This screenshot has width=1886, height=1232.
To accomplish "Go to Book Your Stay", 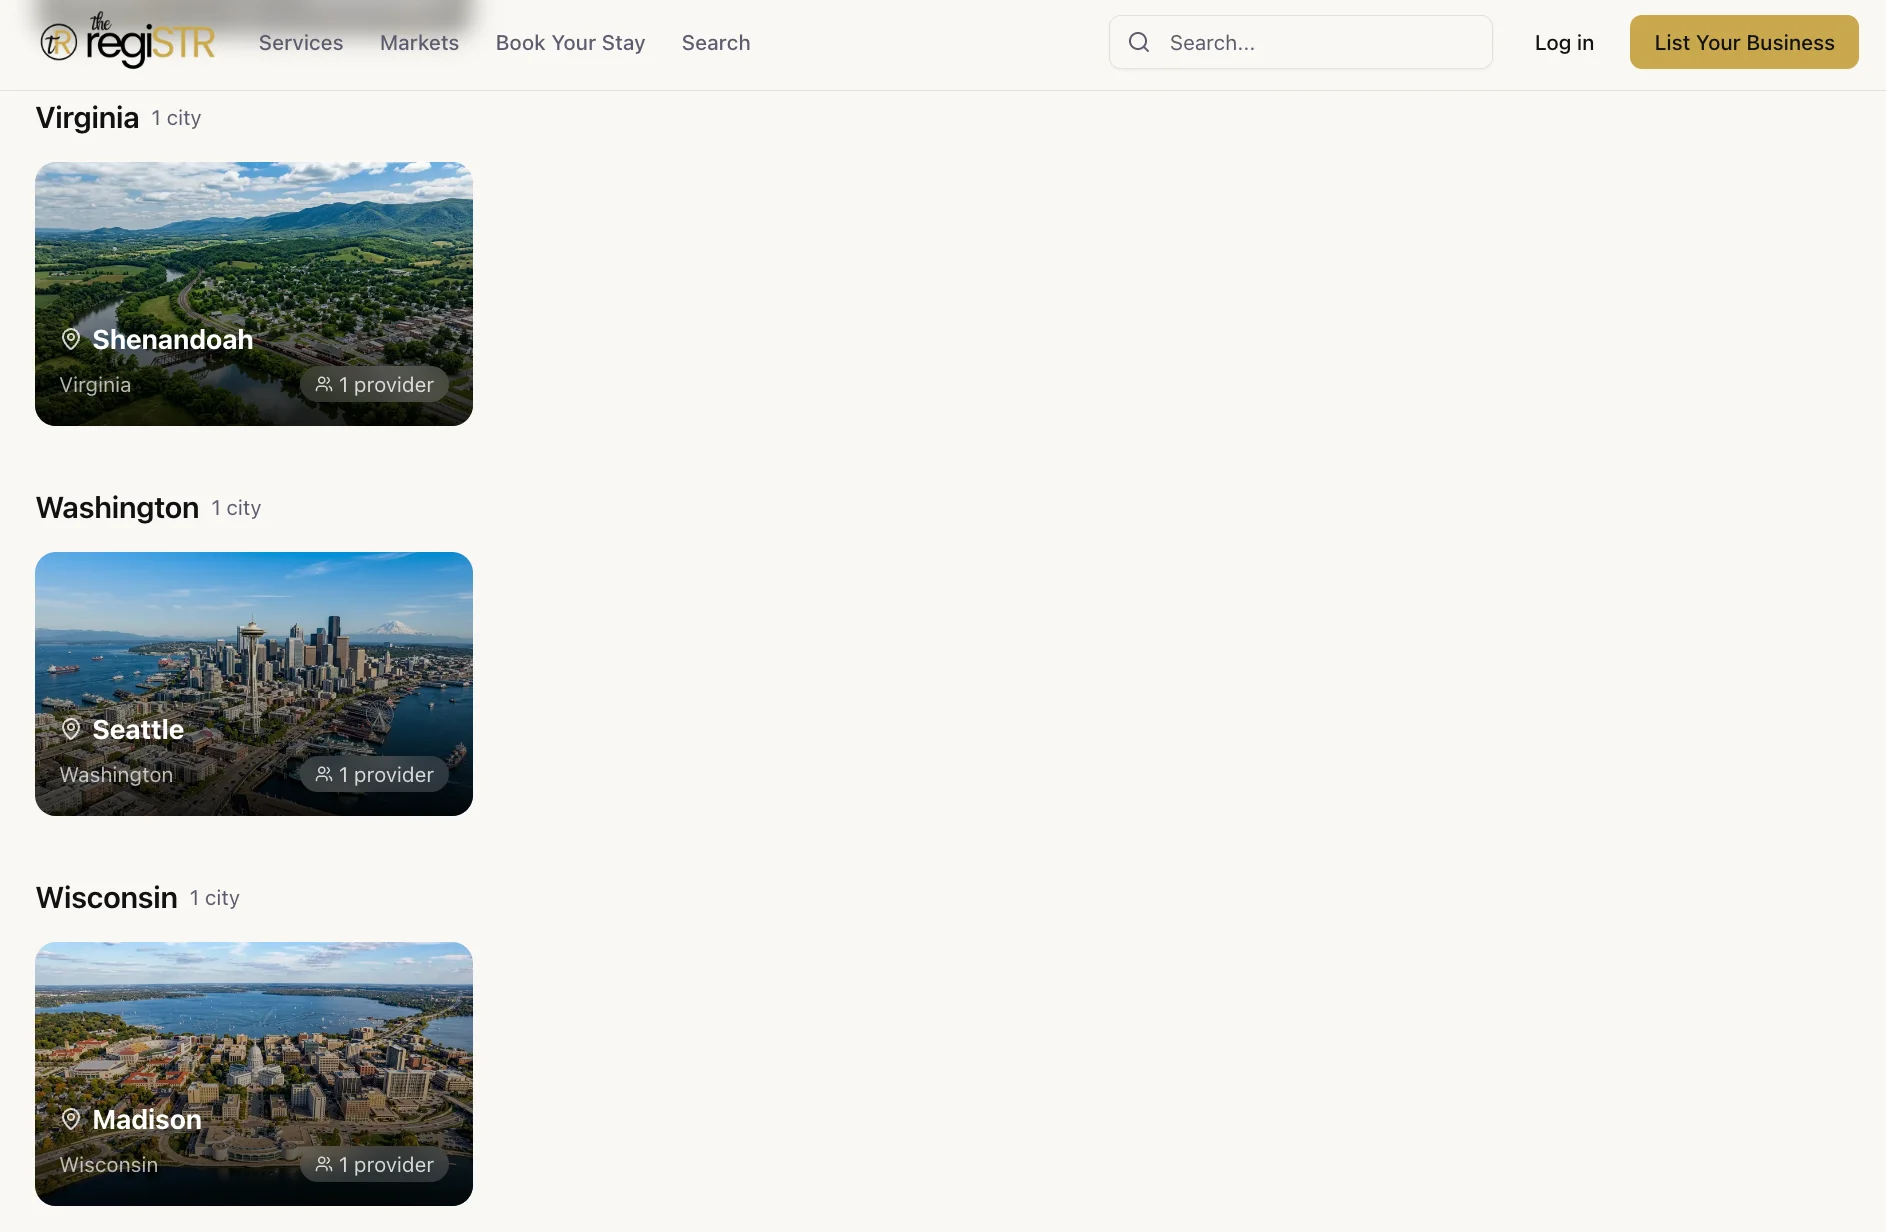I will tap(570, 43).
